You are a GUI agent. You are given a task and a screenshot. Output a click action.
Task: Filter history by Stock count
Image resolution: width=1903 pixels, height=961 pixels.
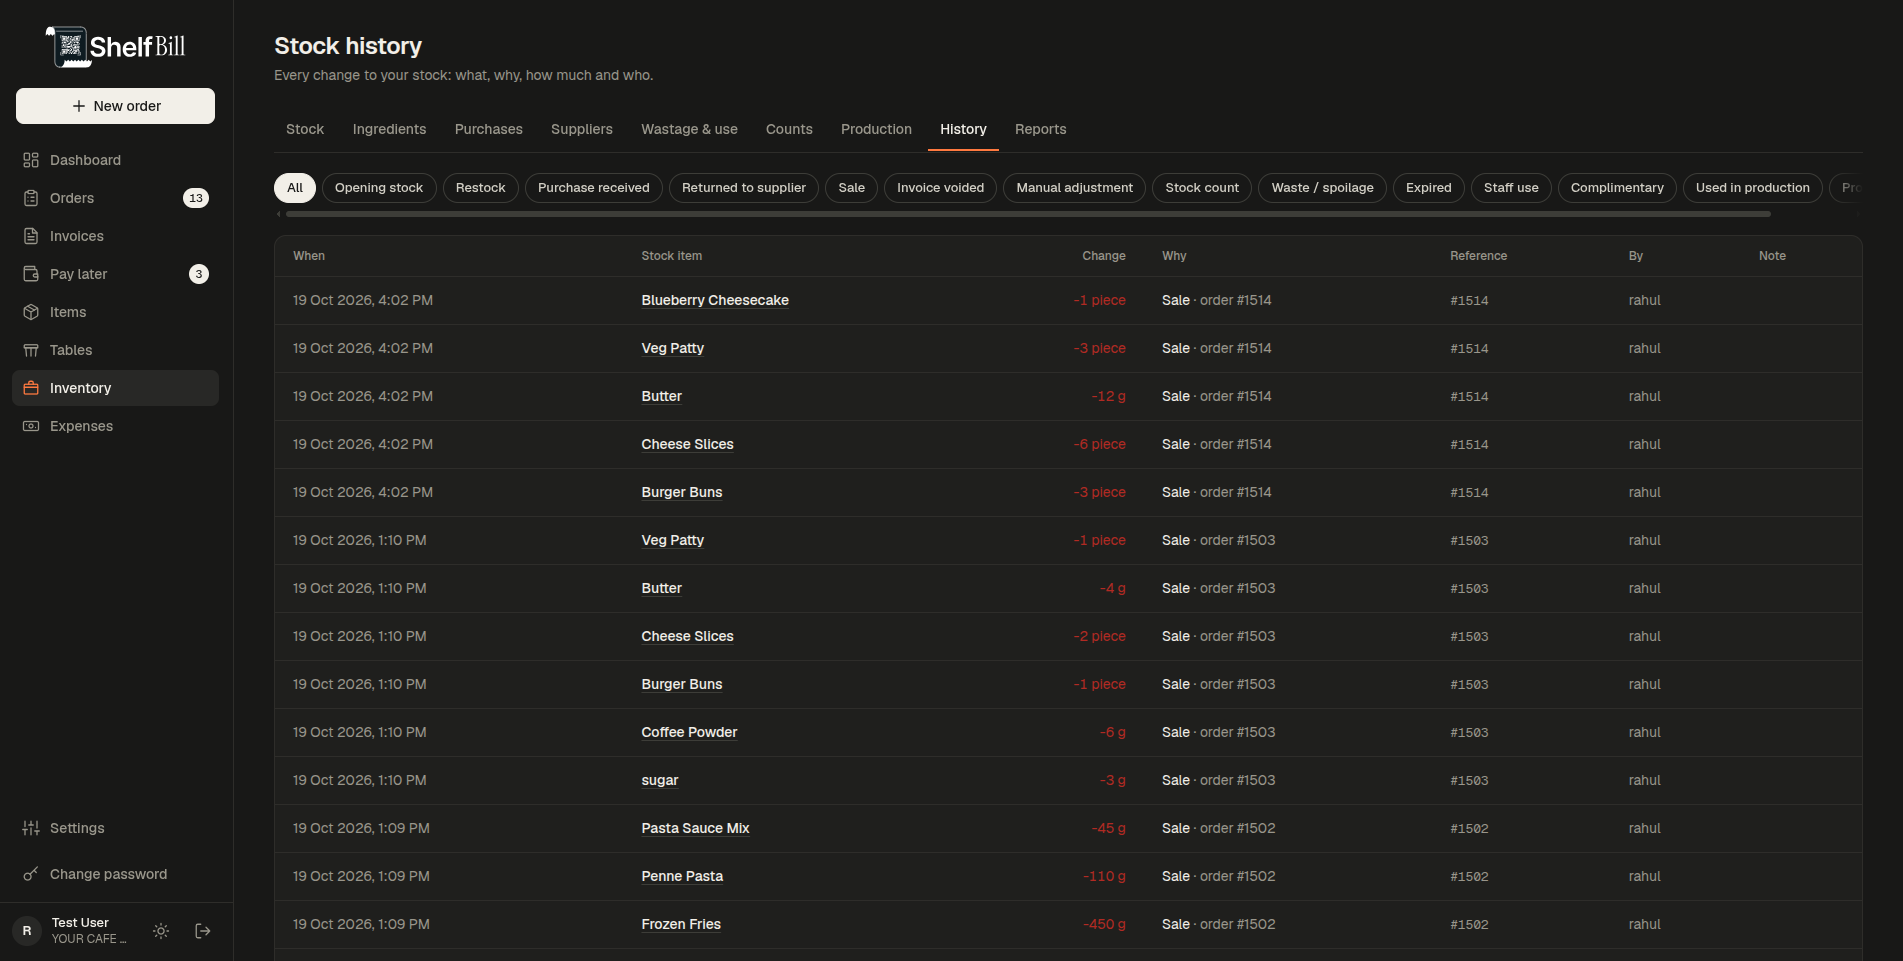1202,188
